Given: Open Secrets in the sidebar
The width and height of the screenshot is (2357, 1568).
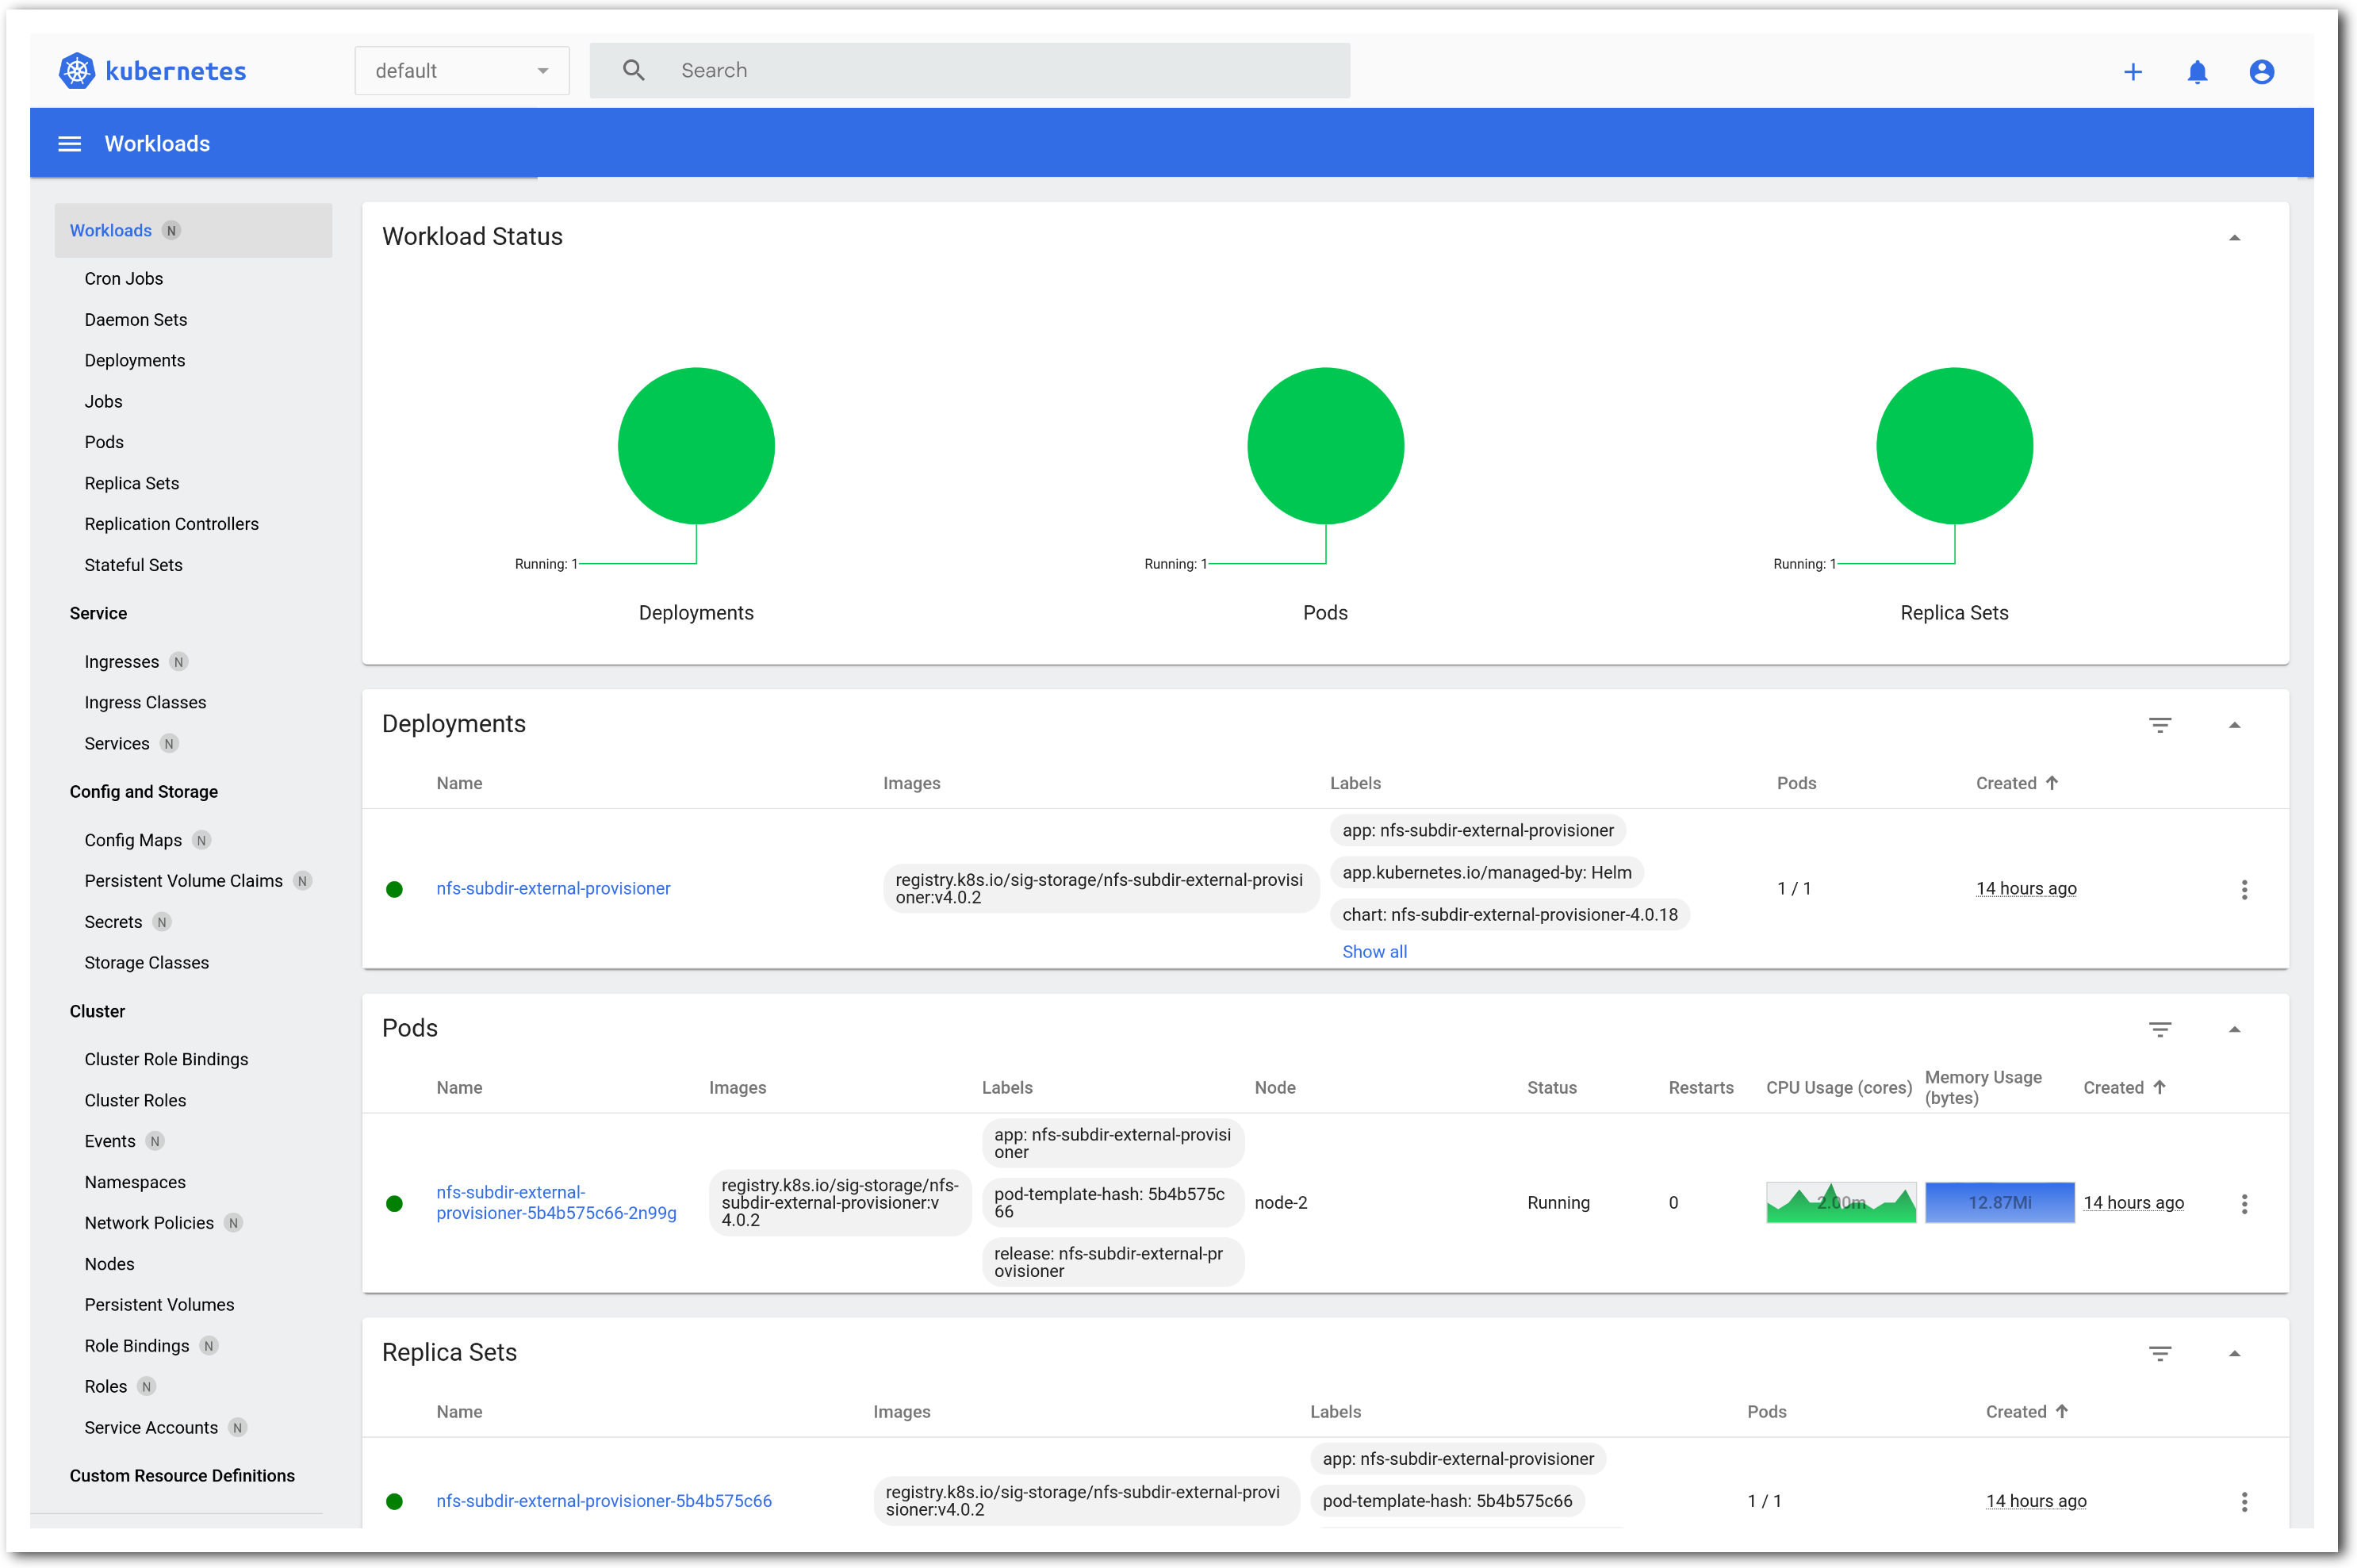Looking at the screenshot, I should 113,922.
